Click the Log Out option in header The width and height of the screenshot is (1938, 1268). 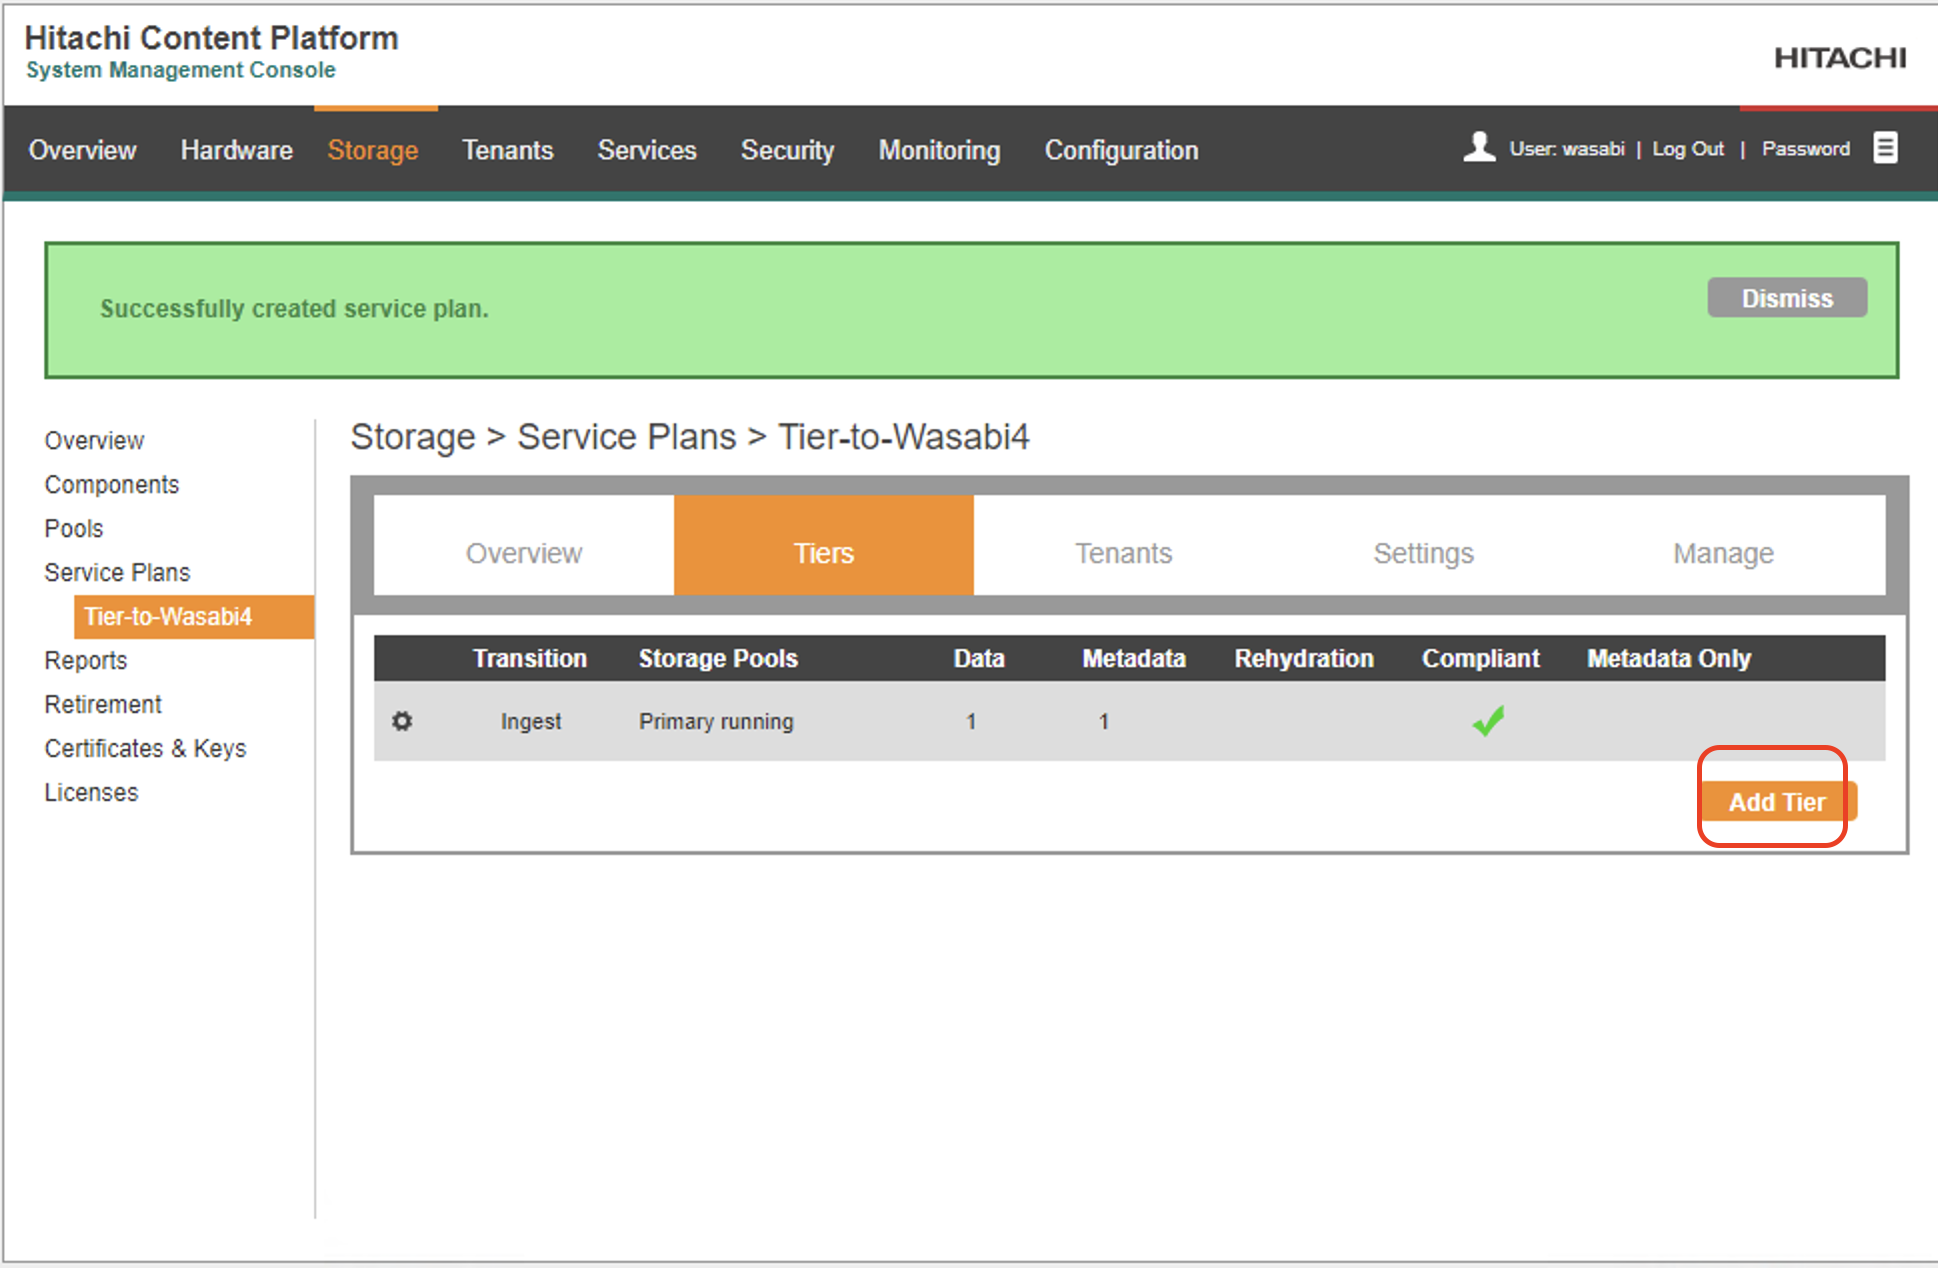(1693, 149)
